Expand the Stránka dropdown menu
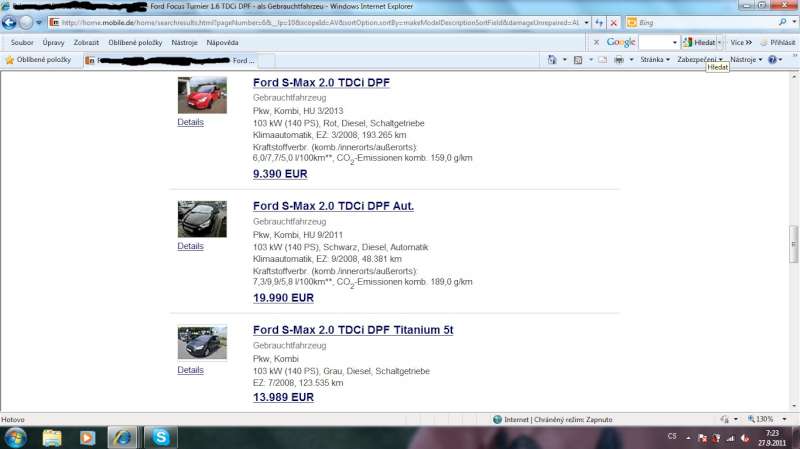 pyautogui.click(x=655, y=60)
